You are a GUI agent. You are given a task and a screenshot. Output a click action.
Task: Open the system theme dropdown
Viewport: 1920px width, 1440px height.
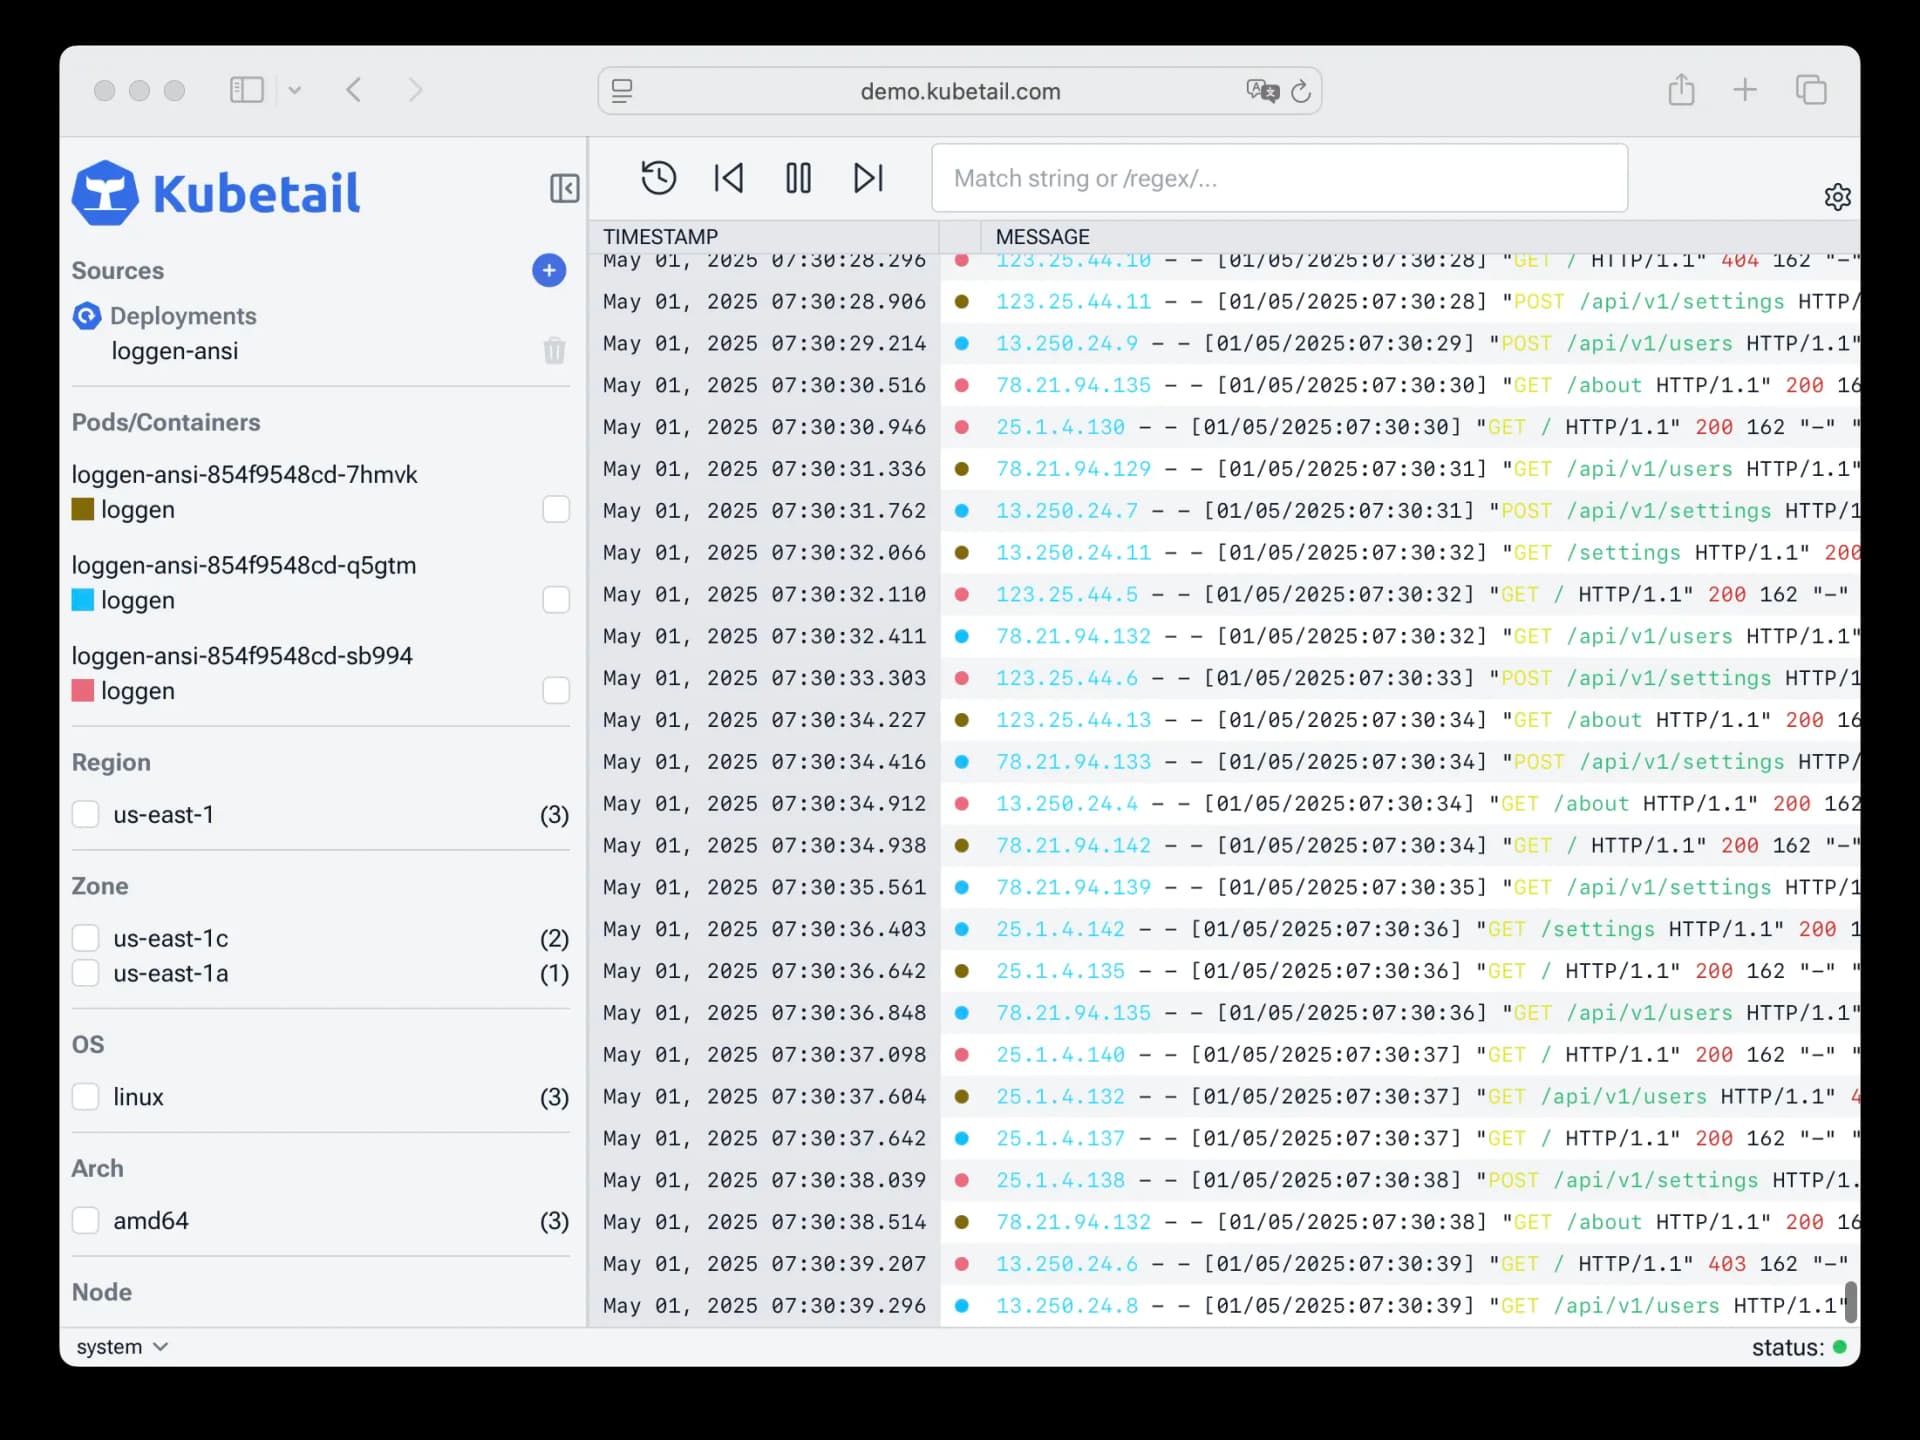point(122,1347)
